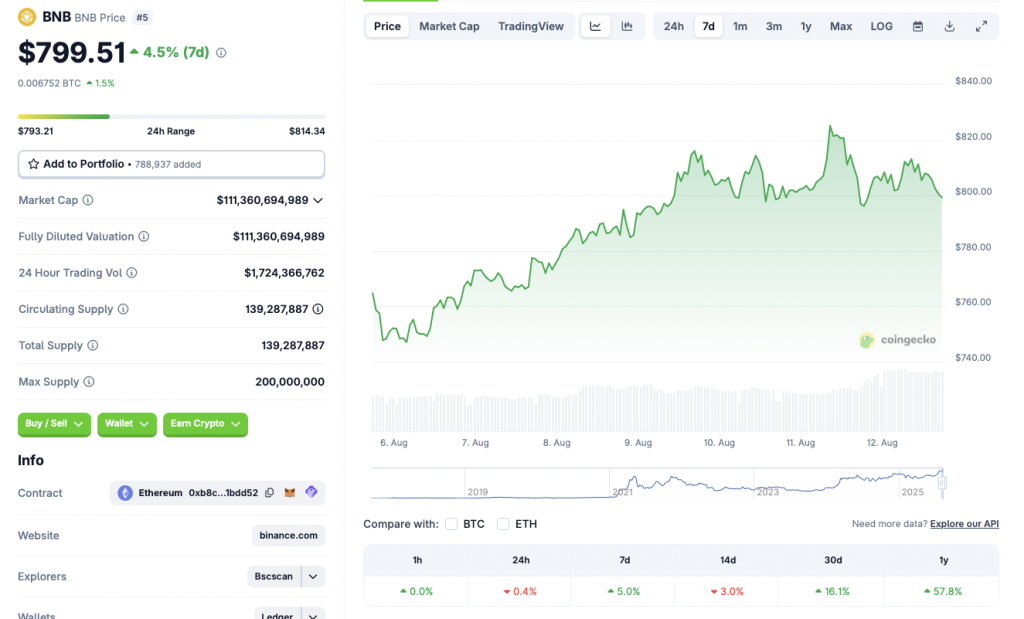Select the 7d time range
1024x619 pixels.
coord(709,26)
